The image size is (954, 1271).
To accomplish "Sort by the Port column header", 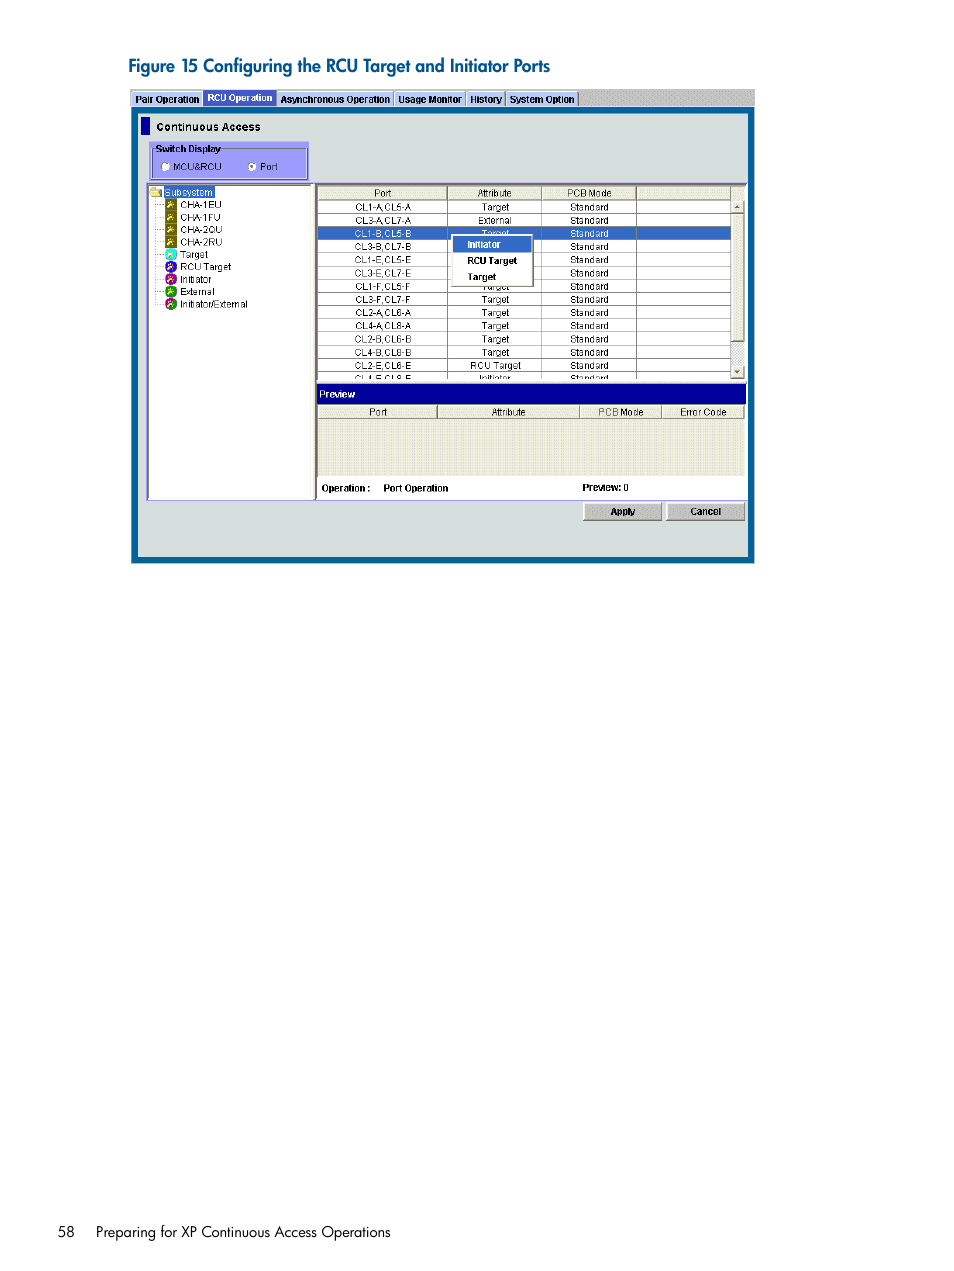I will 382,193.
